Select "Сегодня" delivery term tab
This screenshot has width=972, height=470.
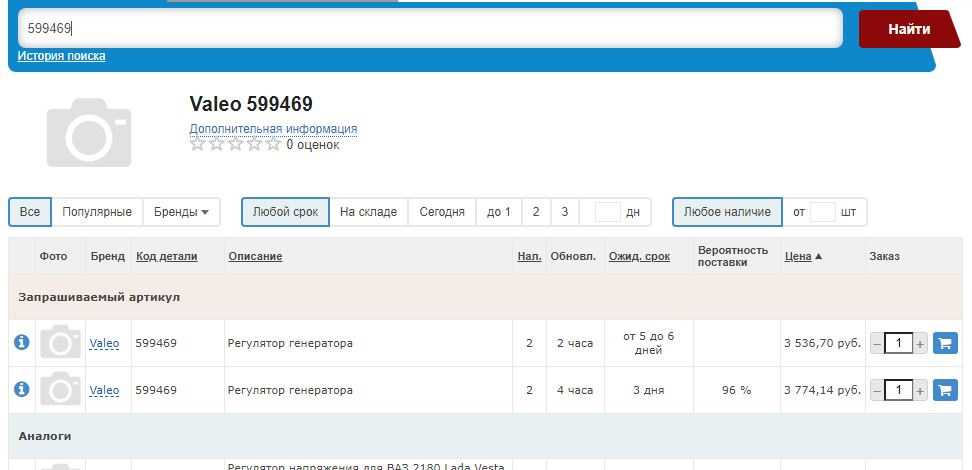point(442,212)
